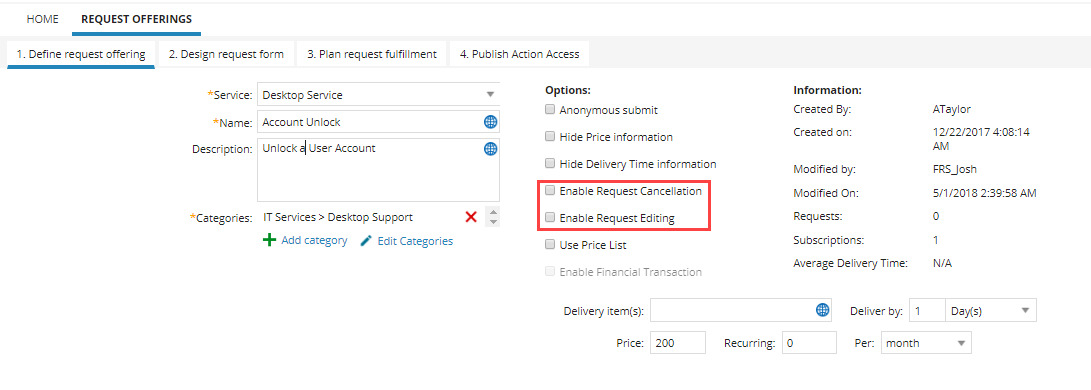Screen dimensions: 1091x390
Task: Move category up with the up arrow
Action: click(493, 212)
